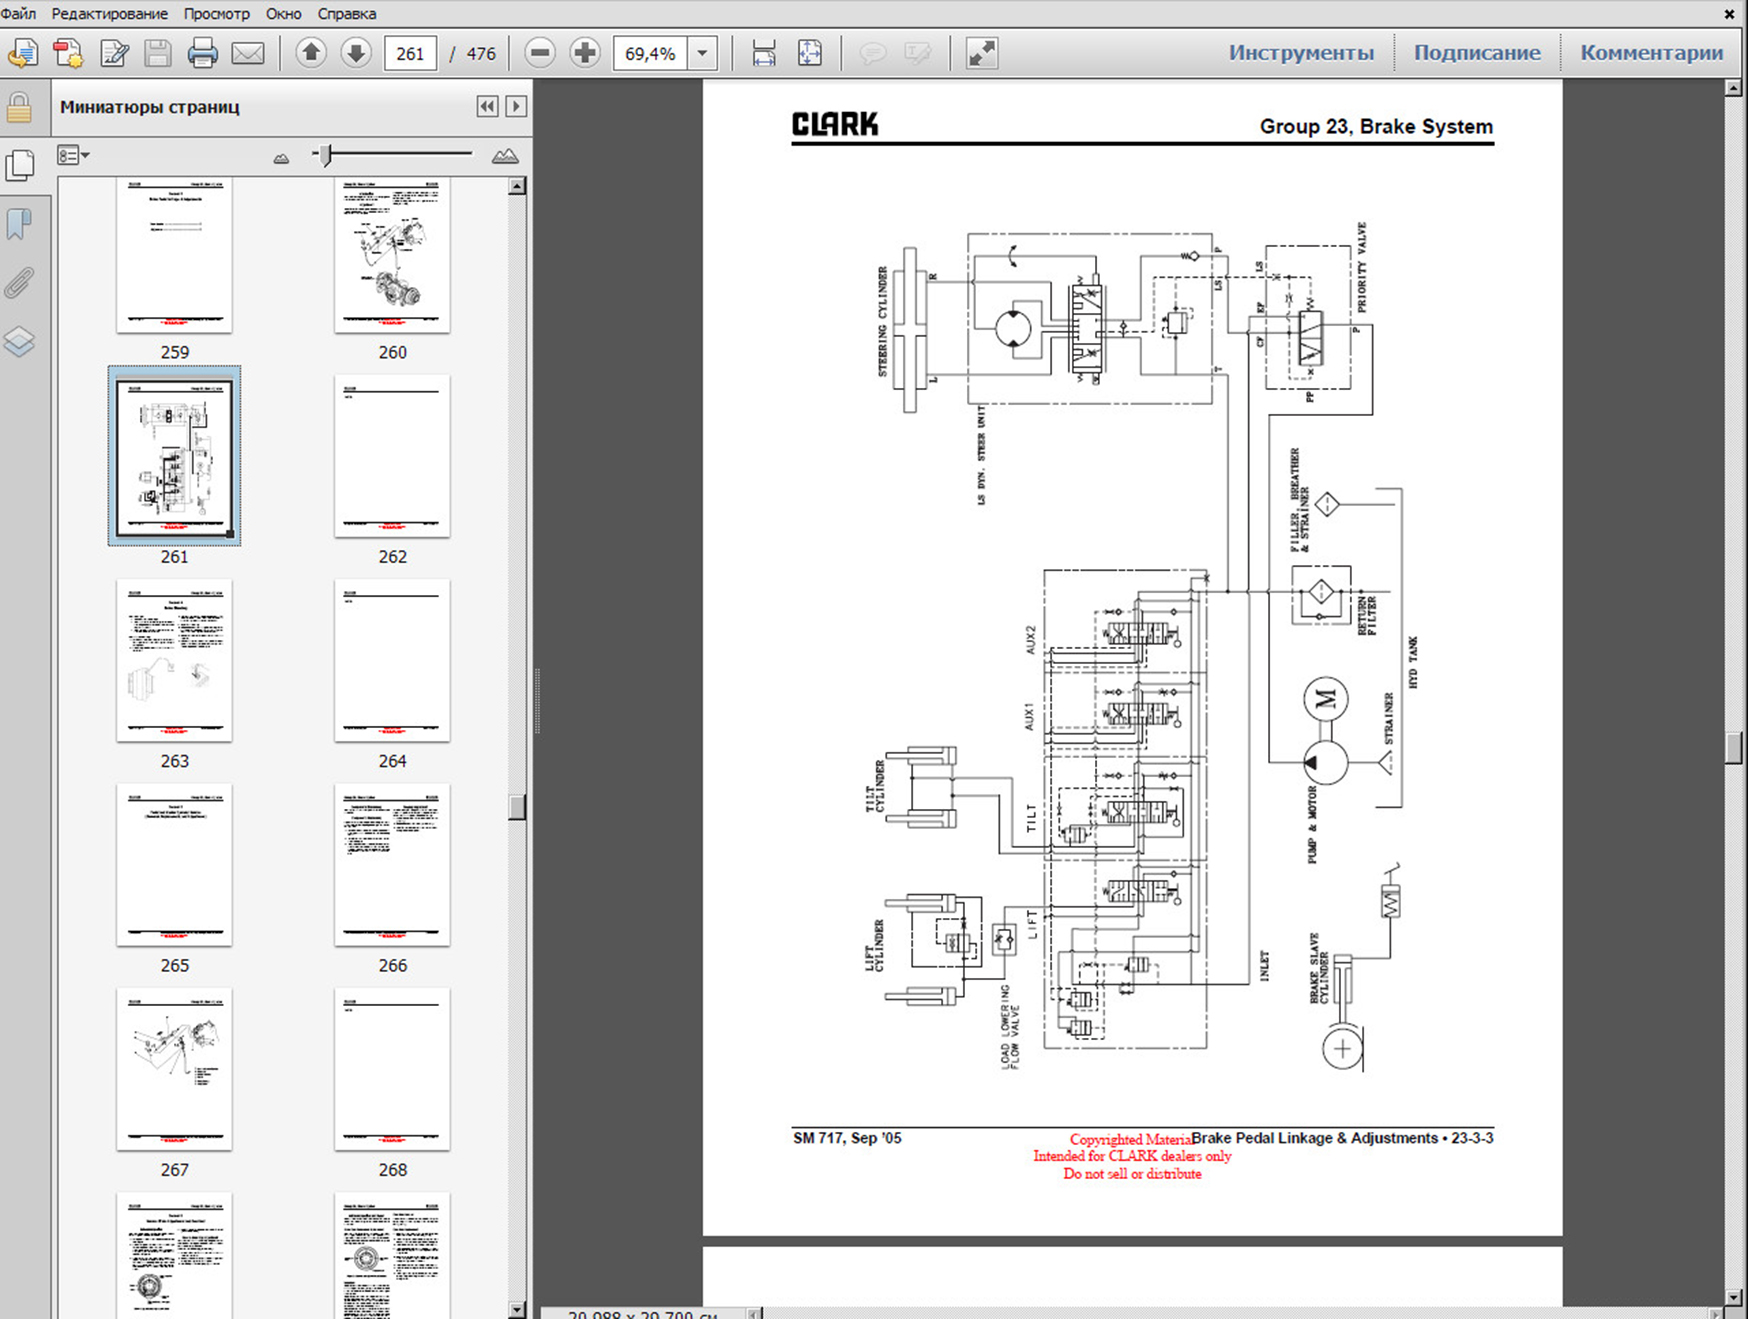Toggle the Page Thumbnails panel button

pyautogui.click(x=19, y=165)
